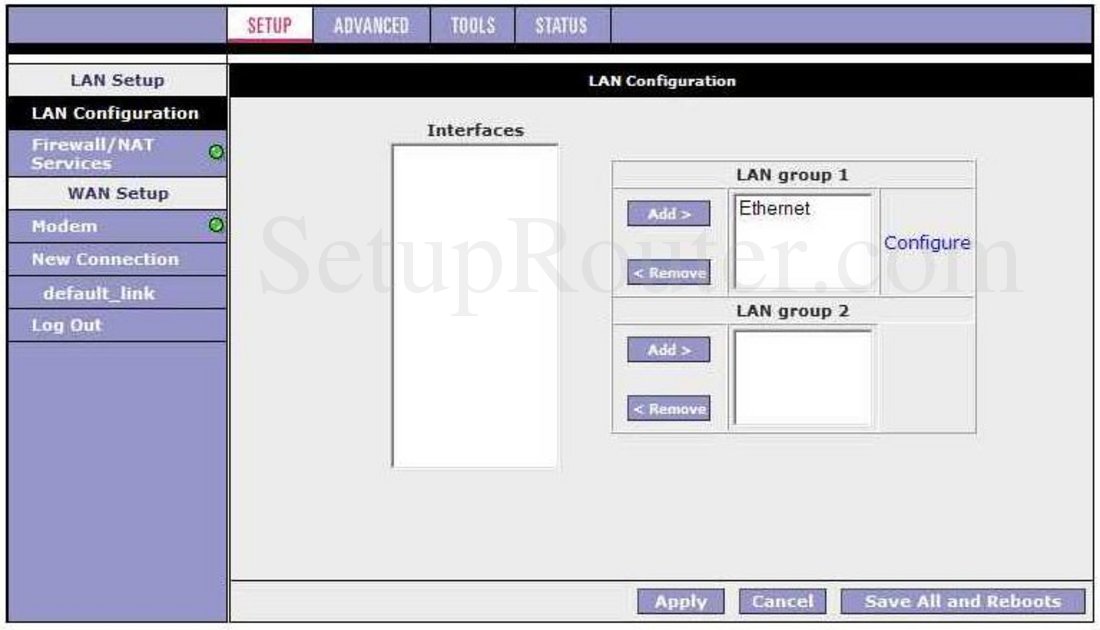Viewport: 1100px width, 630px height.
Task: Select the SETUP tab
Action: click(x=269, y=26)
